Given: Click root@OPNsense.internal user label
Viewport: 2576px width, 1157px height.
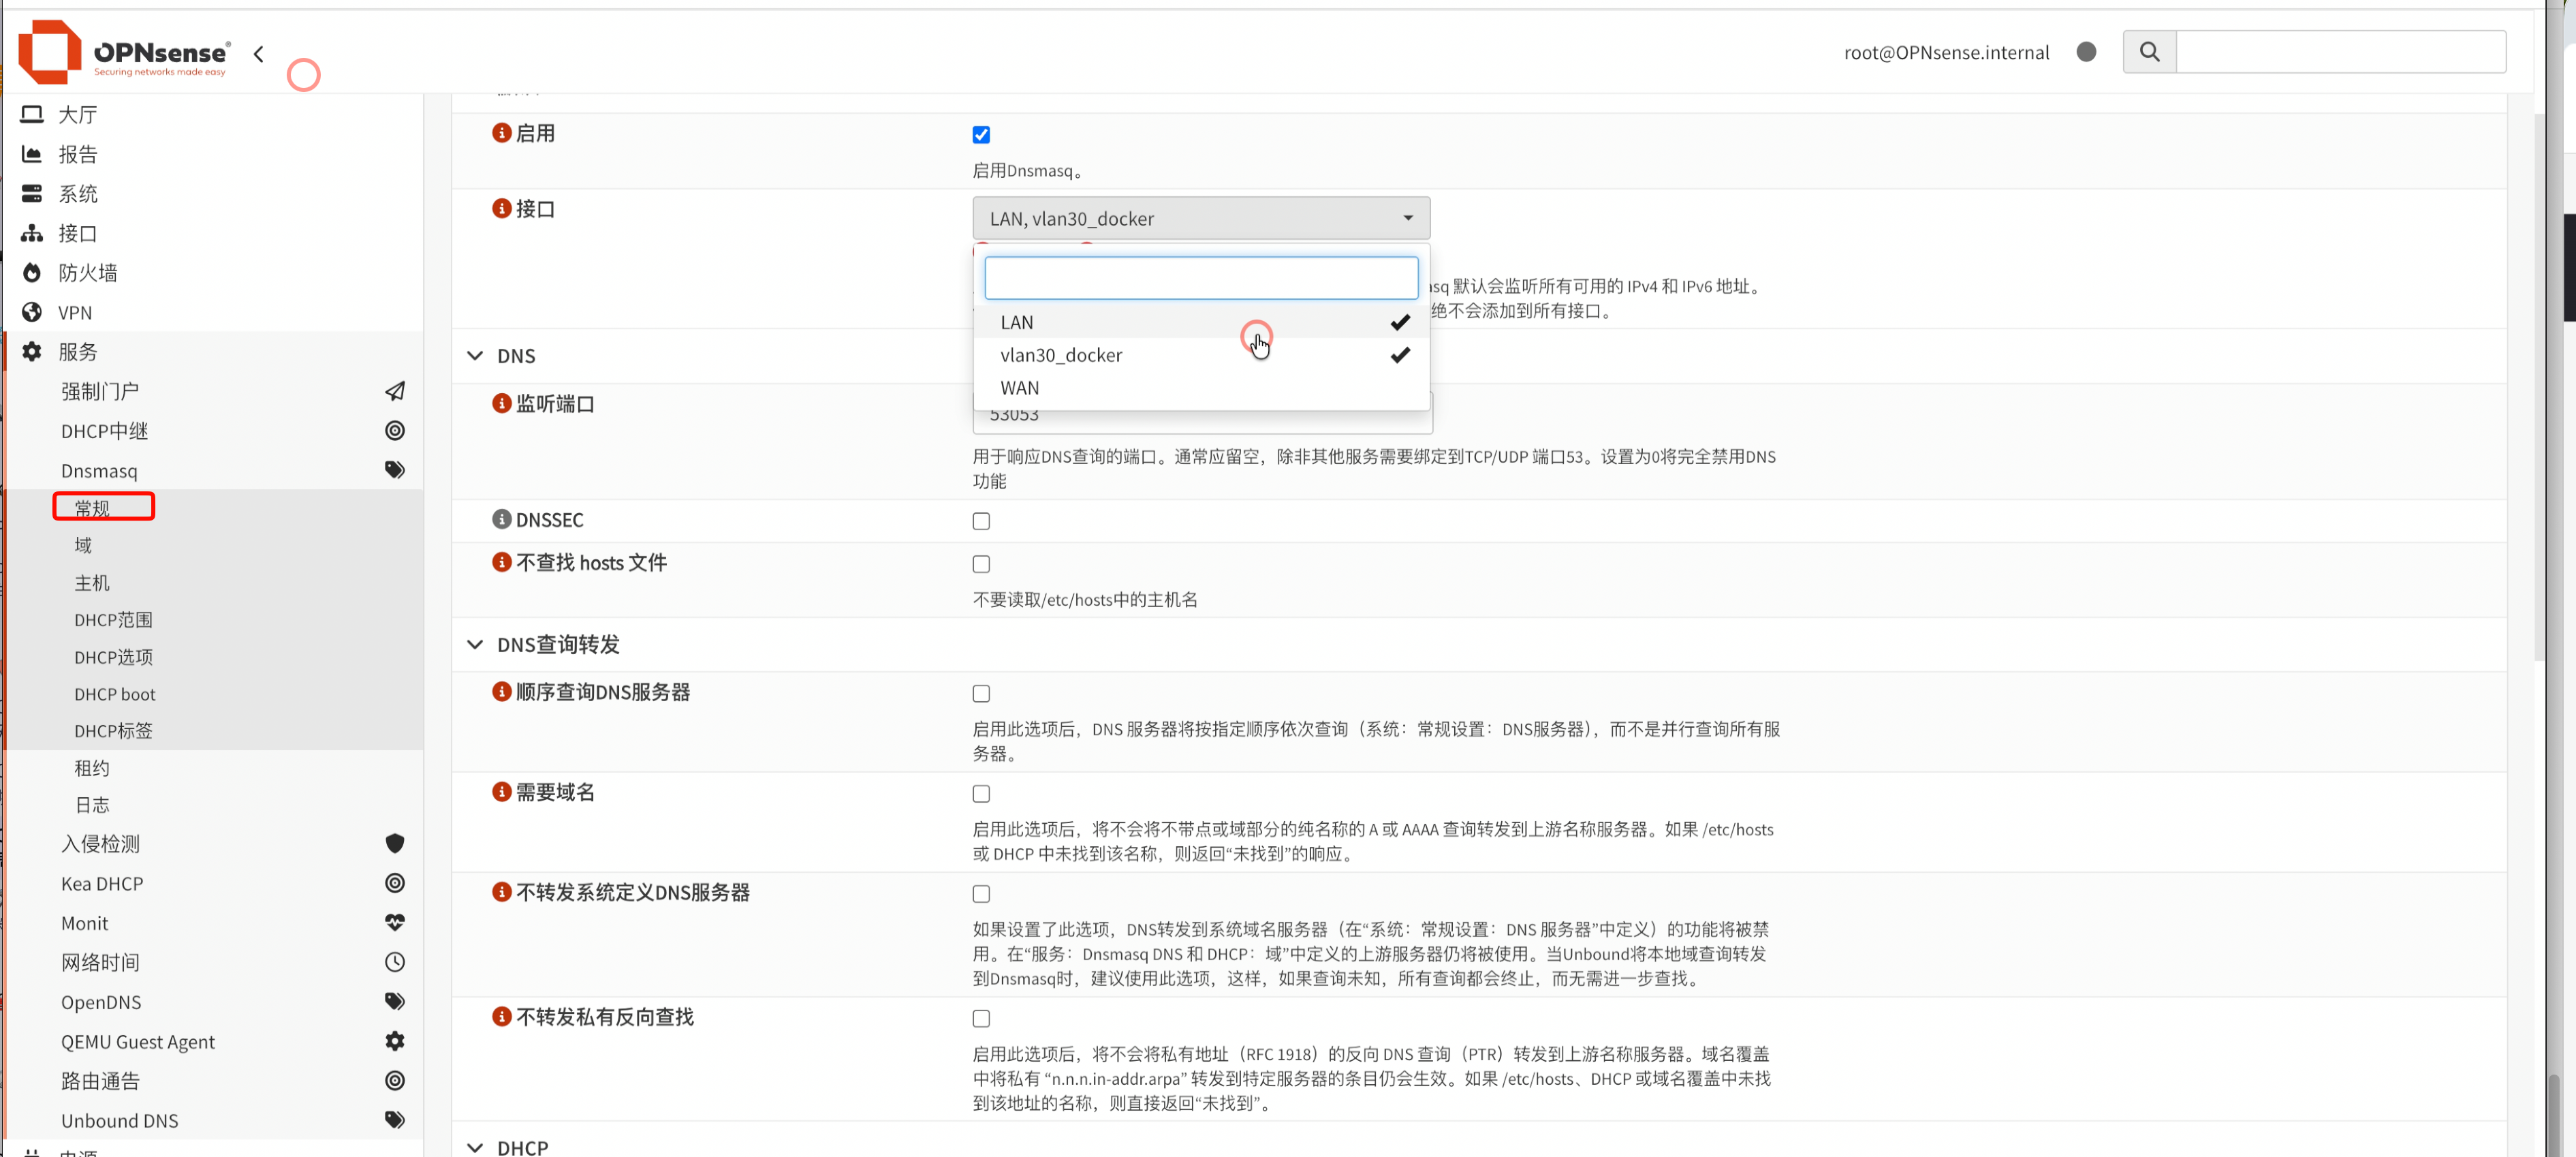Looking at the screenshot, I should [x=1946, y=52].
